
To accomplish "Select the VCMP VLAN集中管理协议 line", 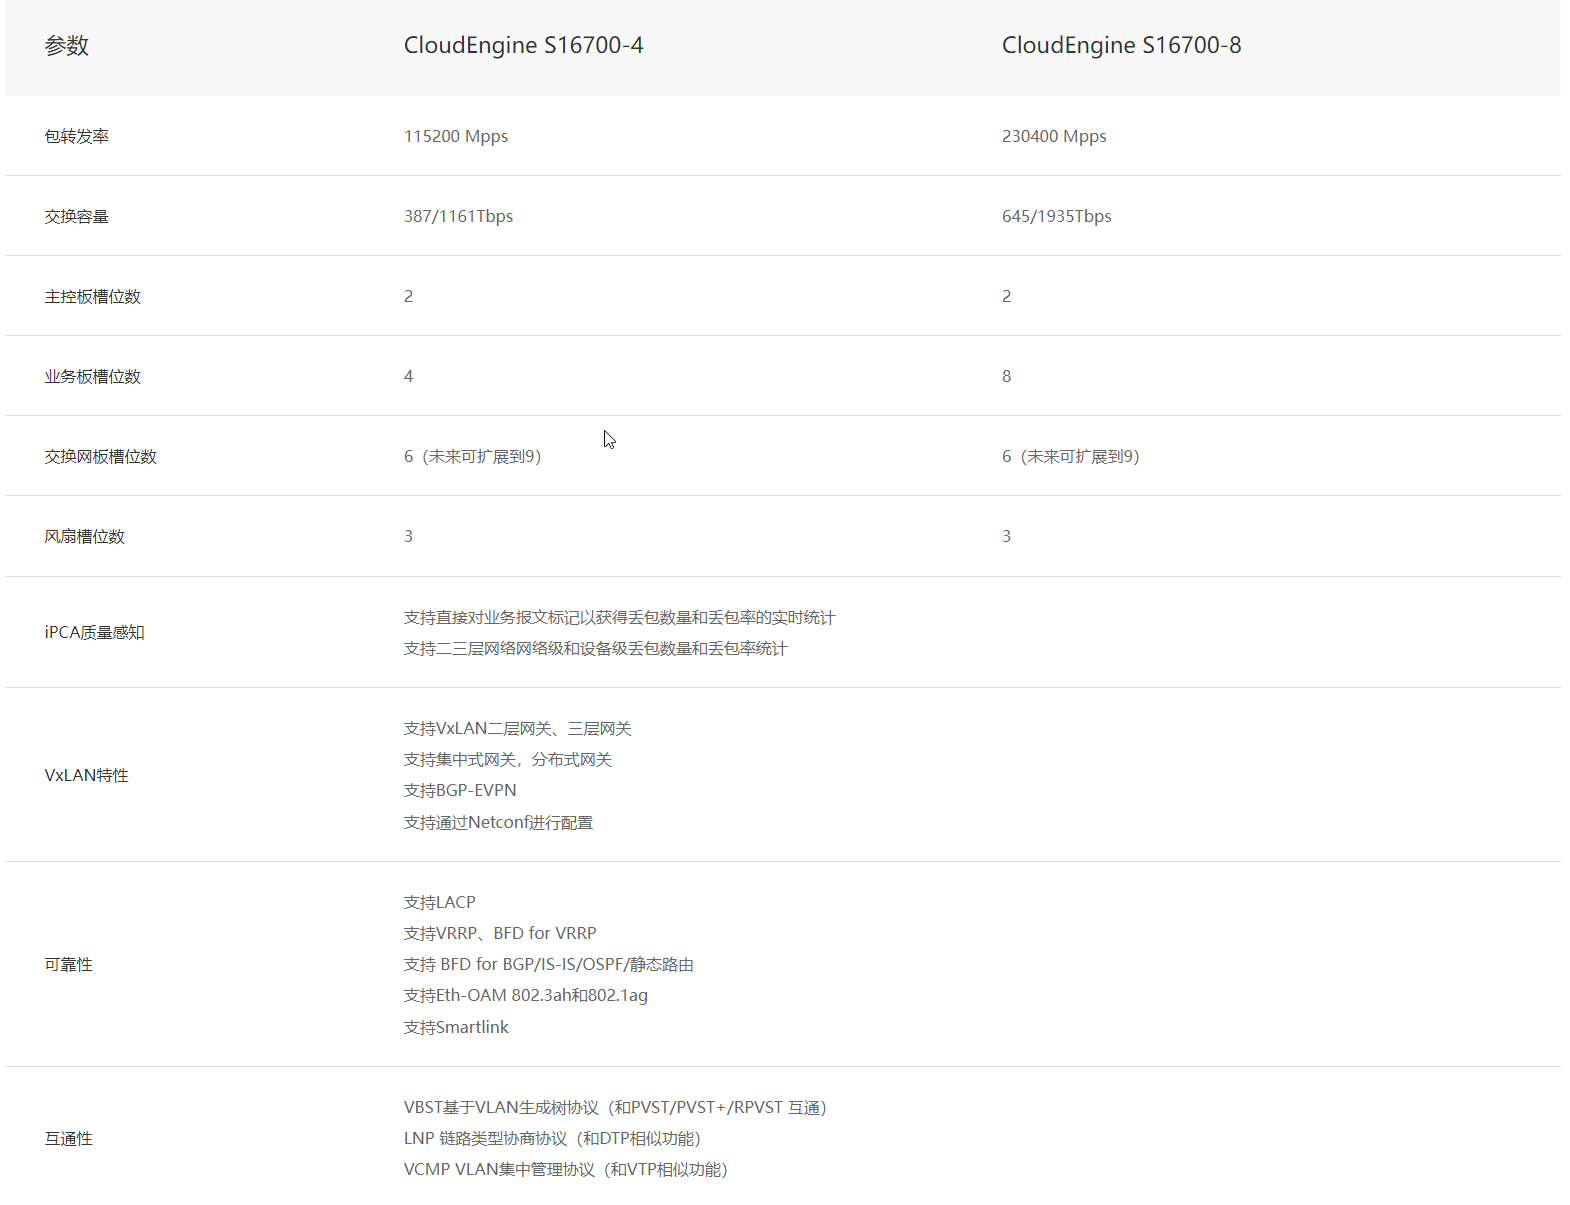I will tap(565, 1169).
